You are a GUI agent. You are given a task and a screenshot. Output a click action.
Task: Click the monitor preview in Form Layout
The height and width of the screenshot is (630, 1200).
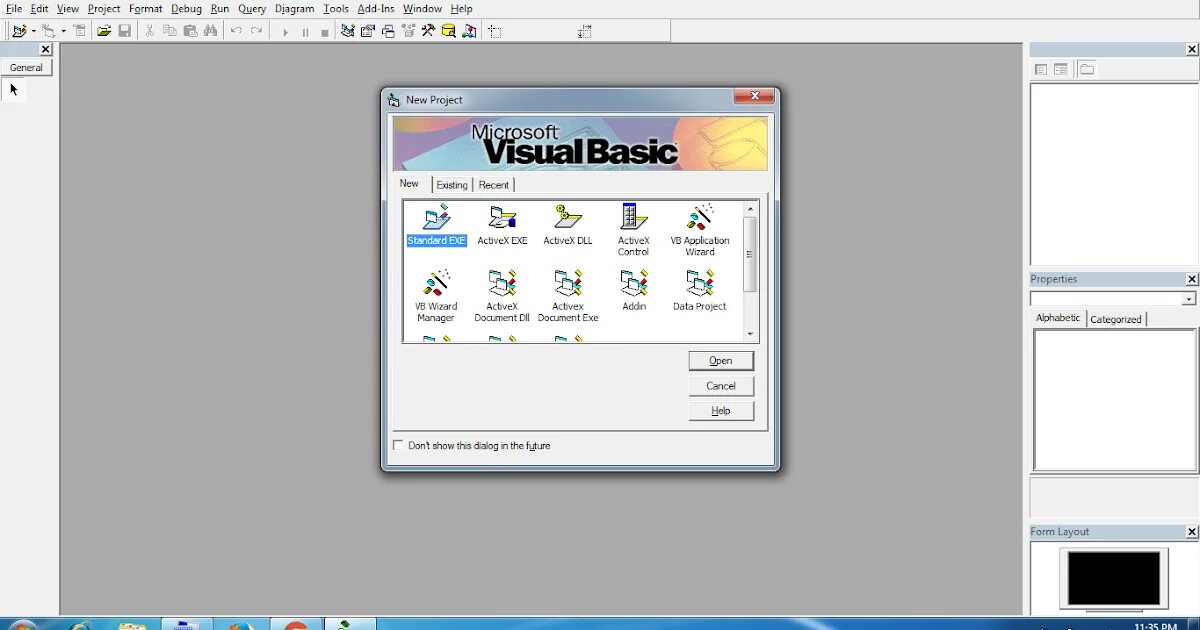coord(1114,579)
